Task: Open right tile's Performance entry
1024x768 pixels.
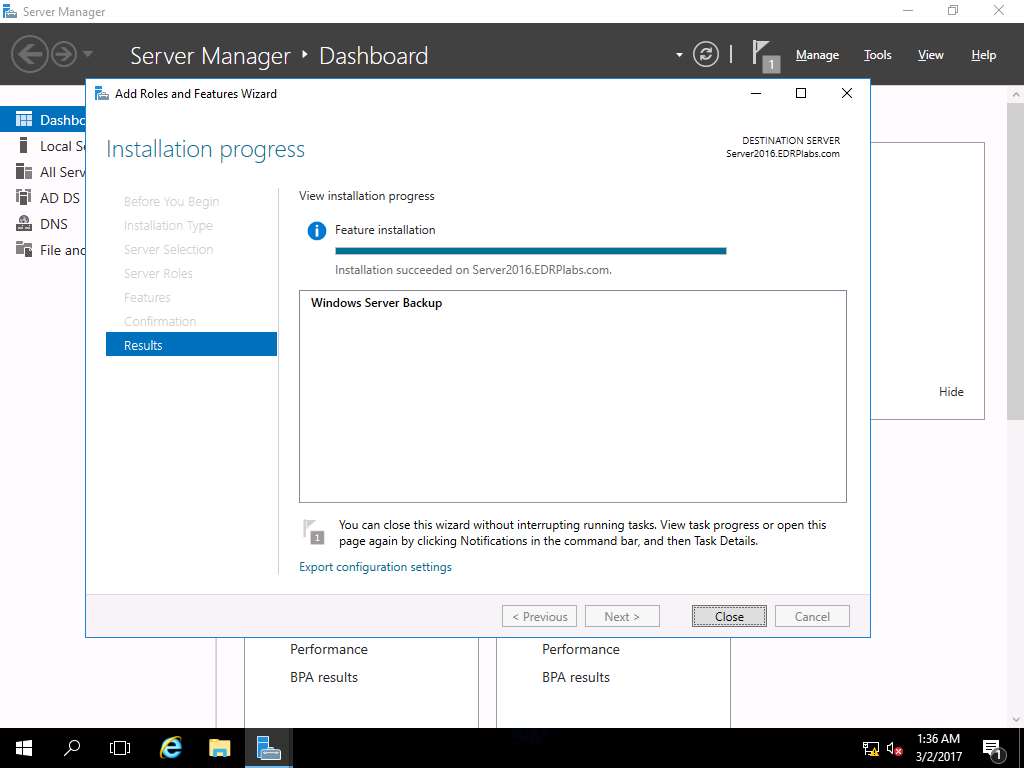Action: [581, 649]
